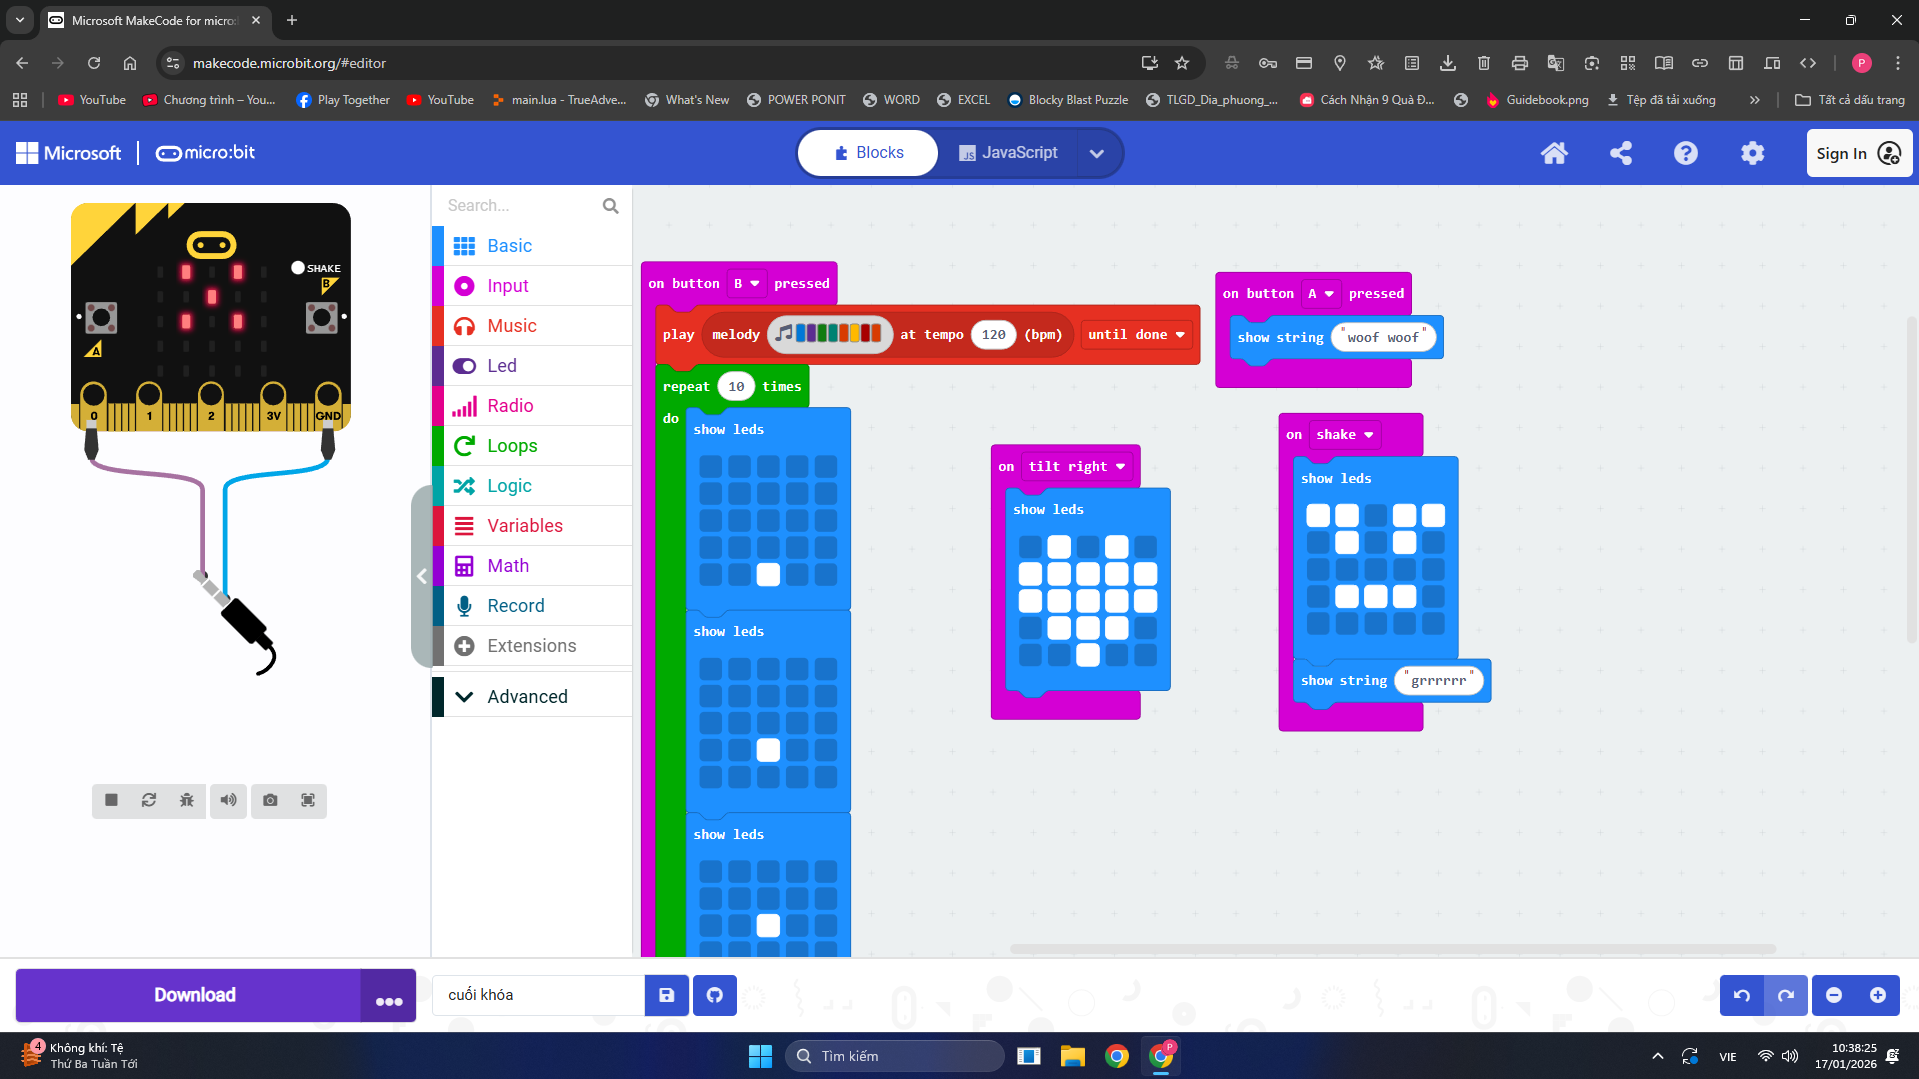
Task: Click the GitHub repository icon
Action: click(714, 995)
